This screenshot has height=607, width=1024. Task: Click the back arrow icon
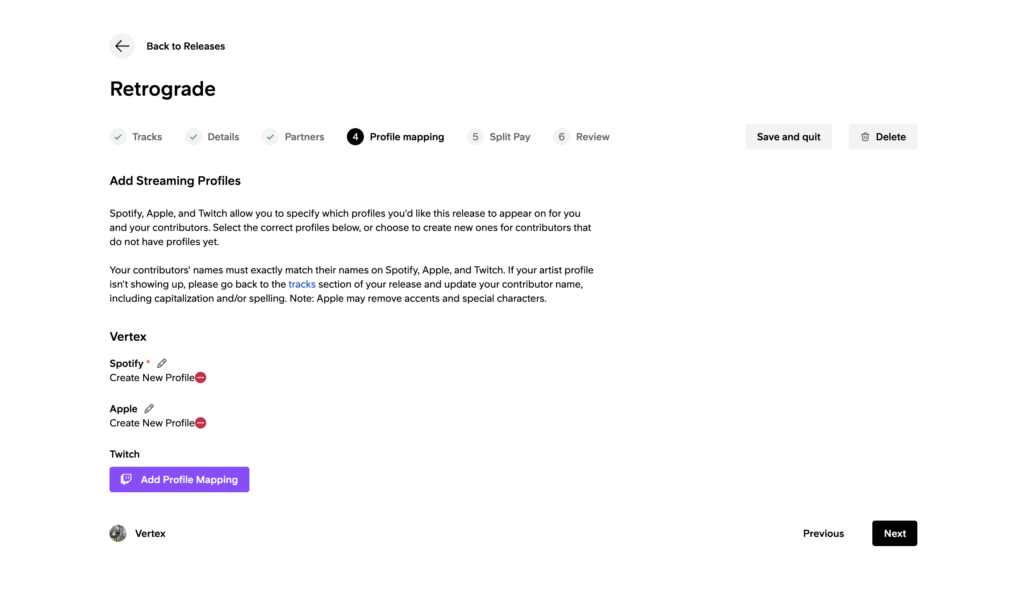coord(122,46)
